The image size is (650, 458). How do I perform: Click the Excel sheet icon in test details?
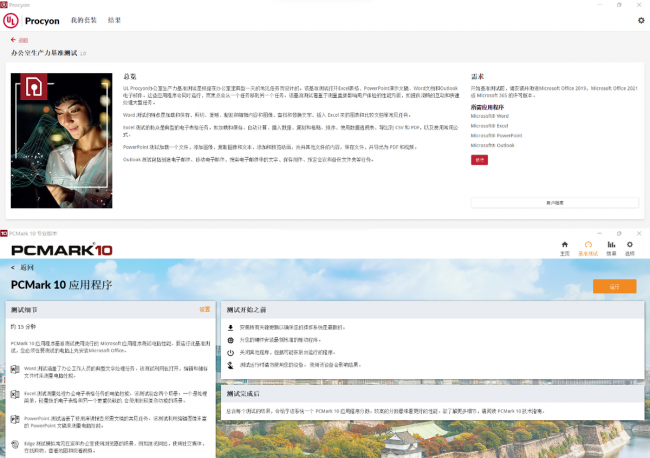(x=15, y=394)
